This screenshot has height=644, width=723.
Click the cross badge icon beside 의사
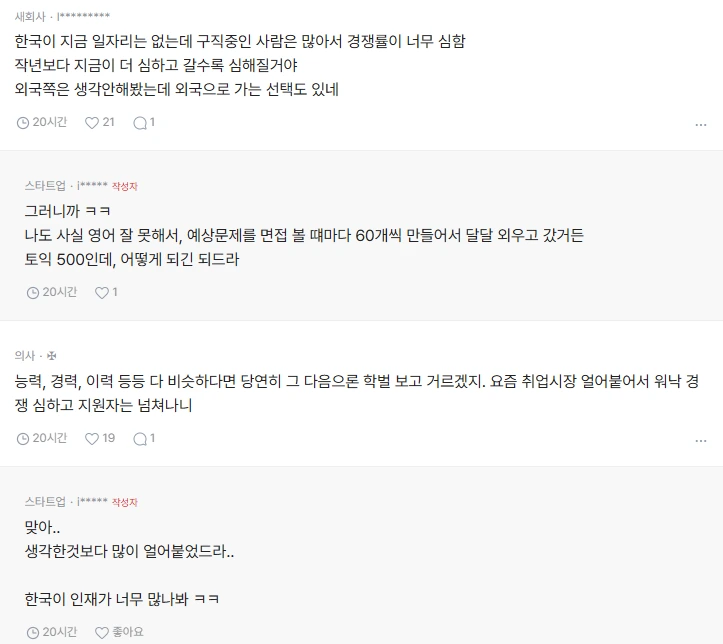[x=52, y=355]
